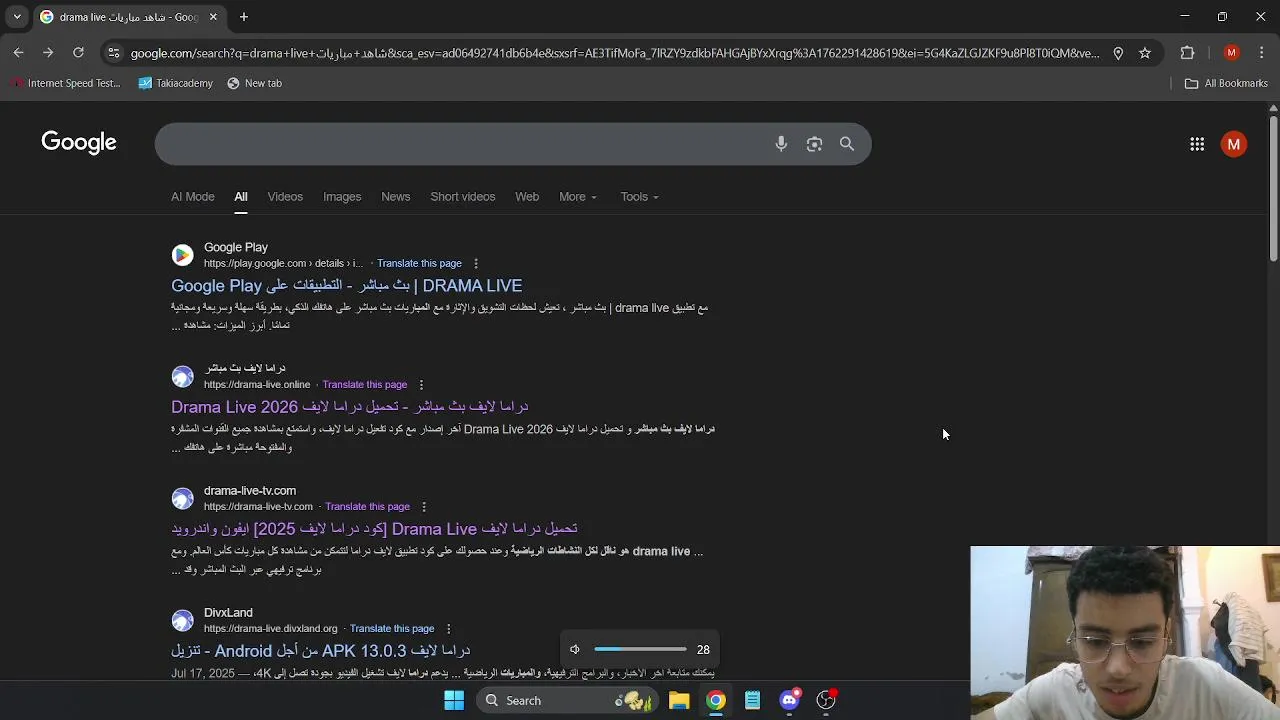Viewport: 1280px width, 720px height.
Task: Go back with browser back arrow
Action: pos(18,53)
